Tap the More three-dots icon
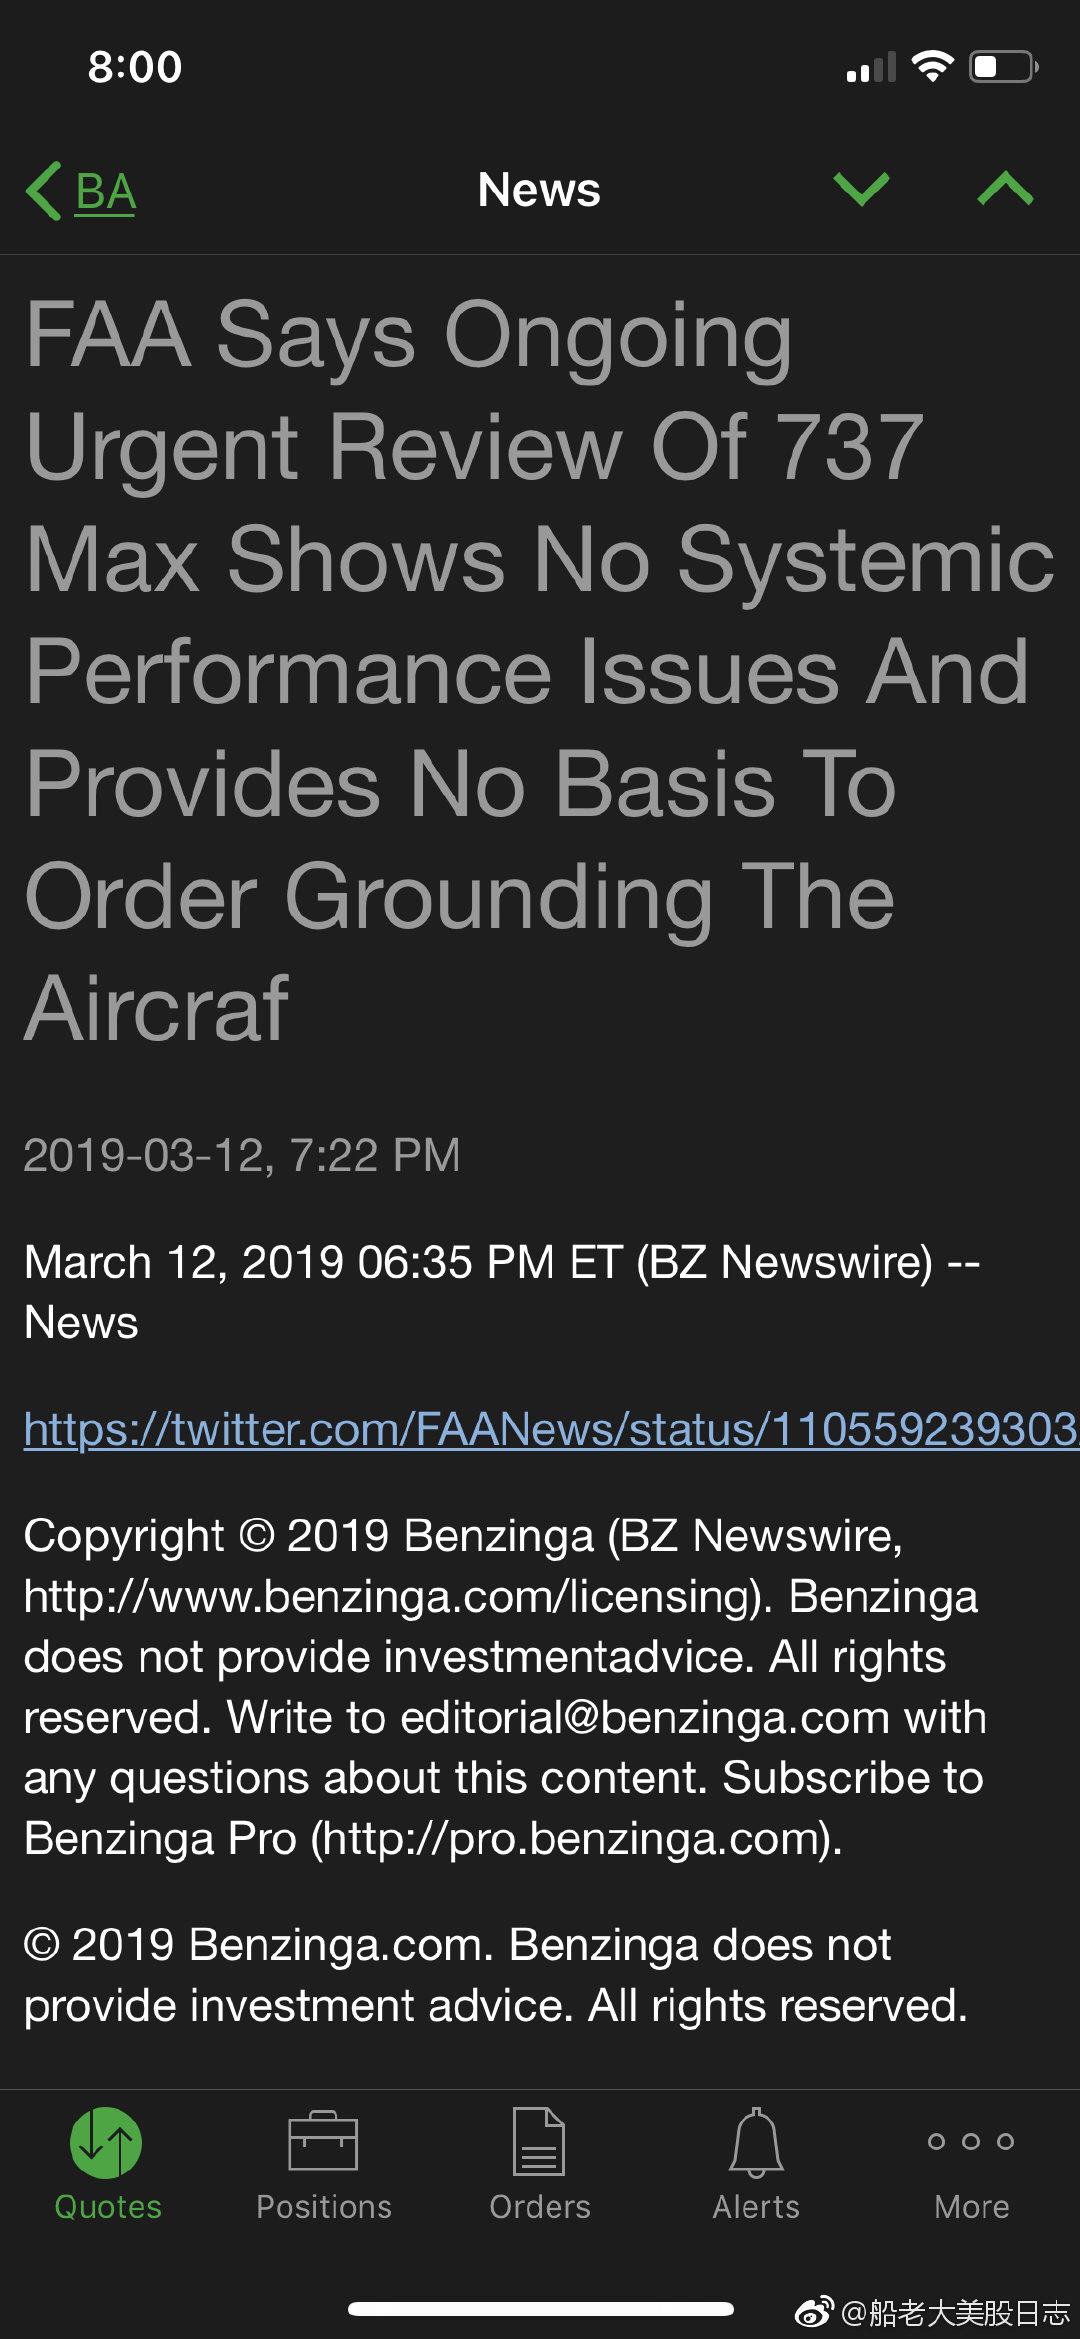Viewport: 1080px width, 2339px height. click(x=971, y=2141)
